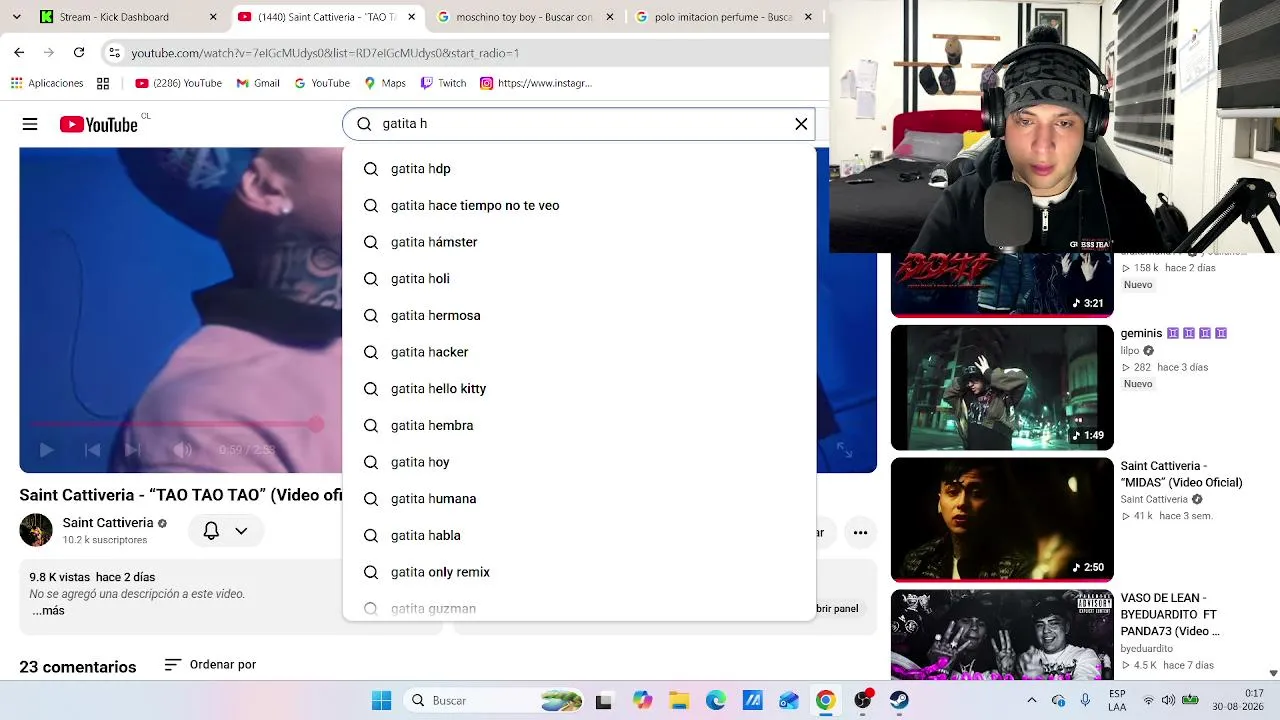Skip to the next video in player

click(133, 450)
